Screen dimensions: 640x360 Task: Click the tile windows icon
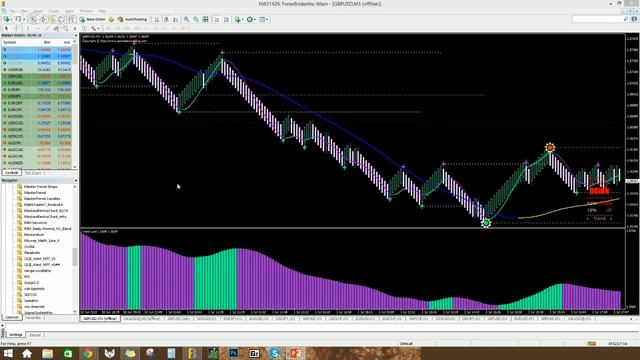(206, 19)
